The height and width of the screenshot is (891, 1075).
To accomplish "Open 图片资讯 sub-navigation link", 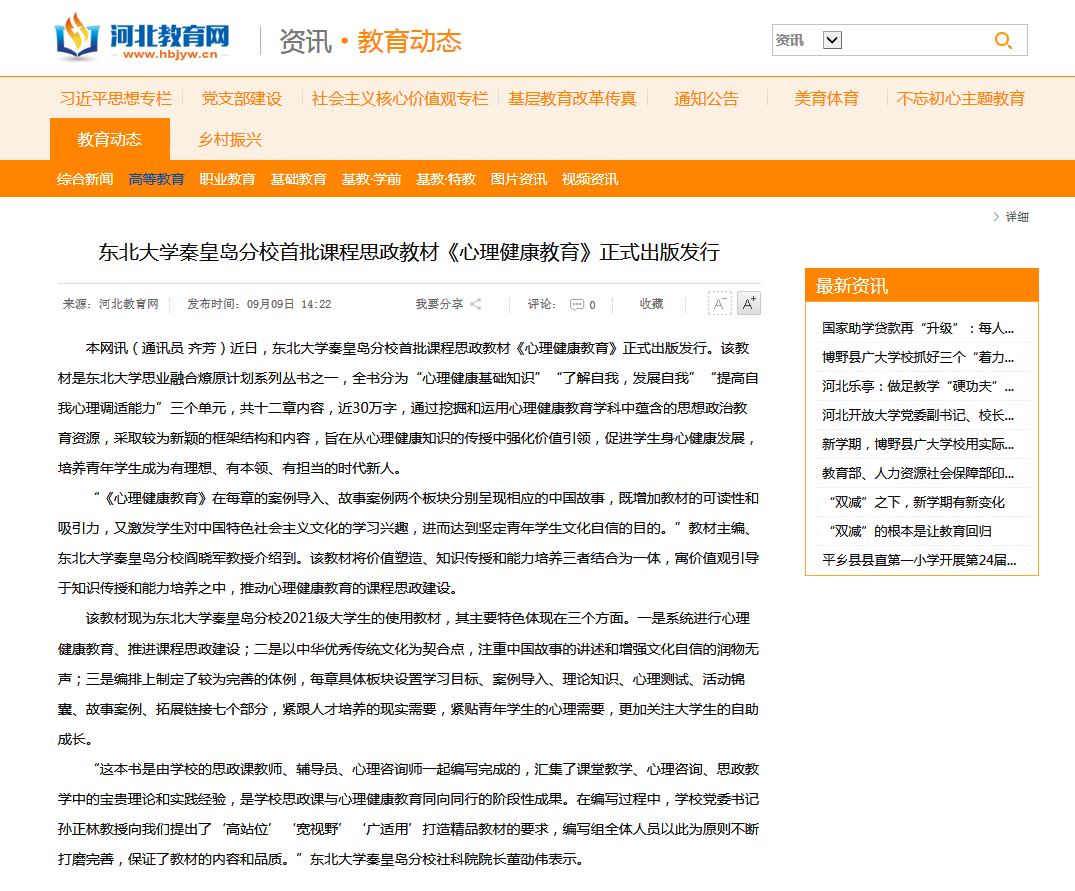I will coord(519,180).
